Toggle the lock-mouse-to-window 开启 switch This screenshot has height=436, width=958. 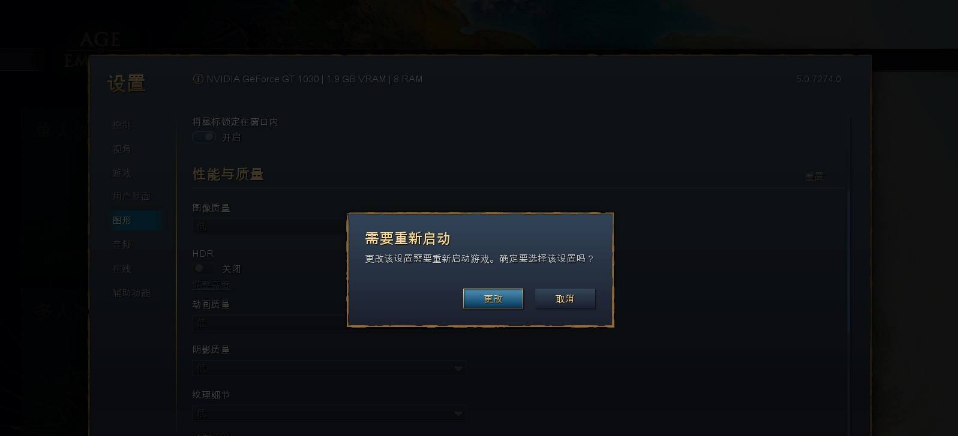[x=204, y=137]
